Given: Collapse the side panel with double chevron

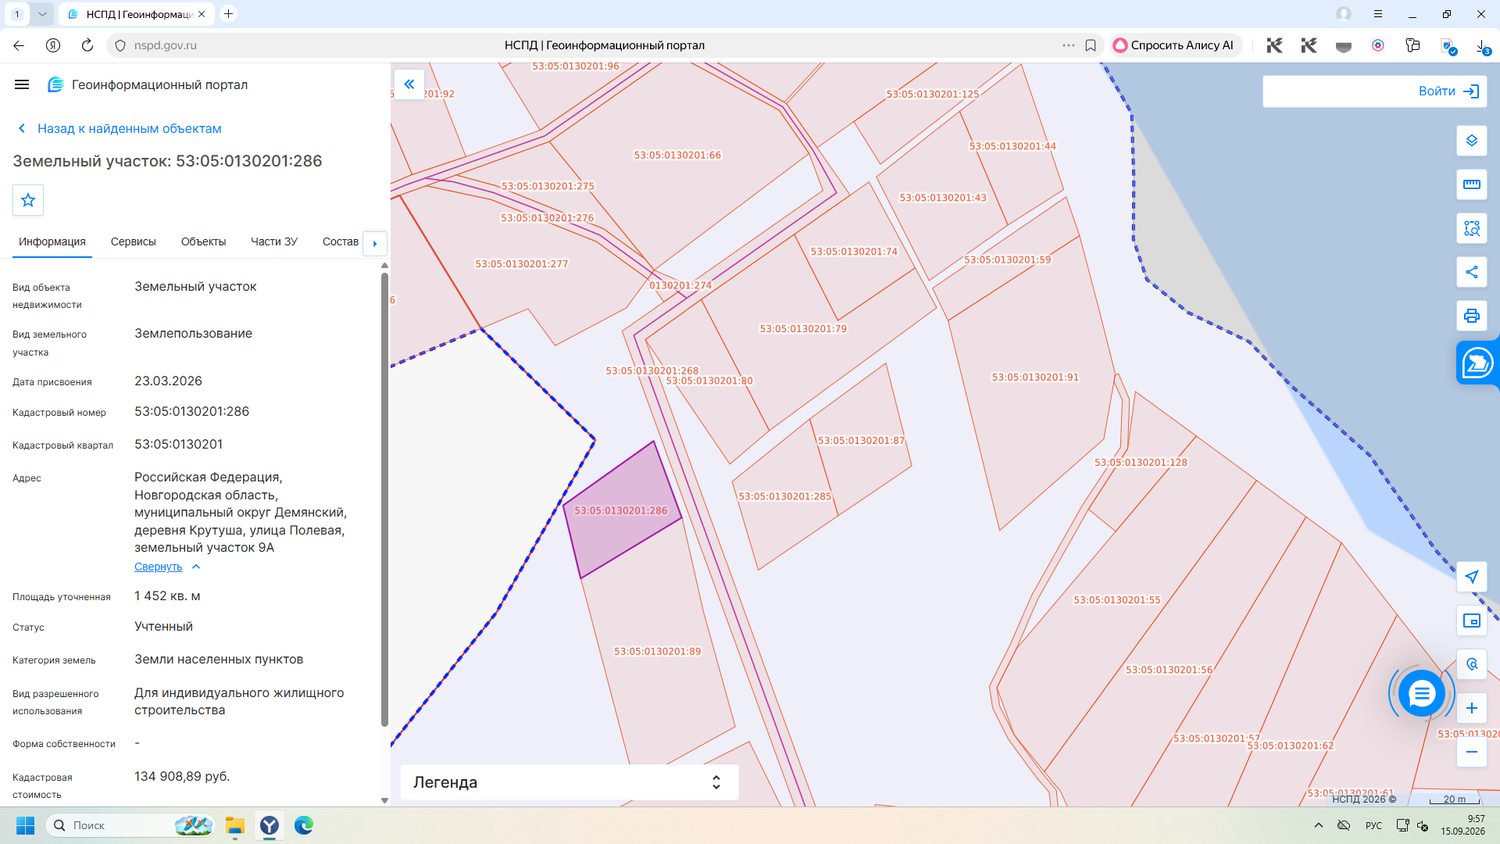Looking at the screenshot, I should 409,84.
